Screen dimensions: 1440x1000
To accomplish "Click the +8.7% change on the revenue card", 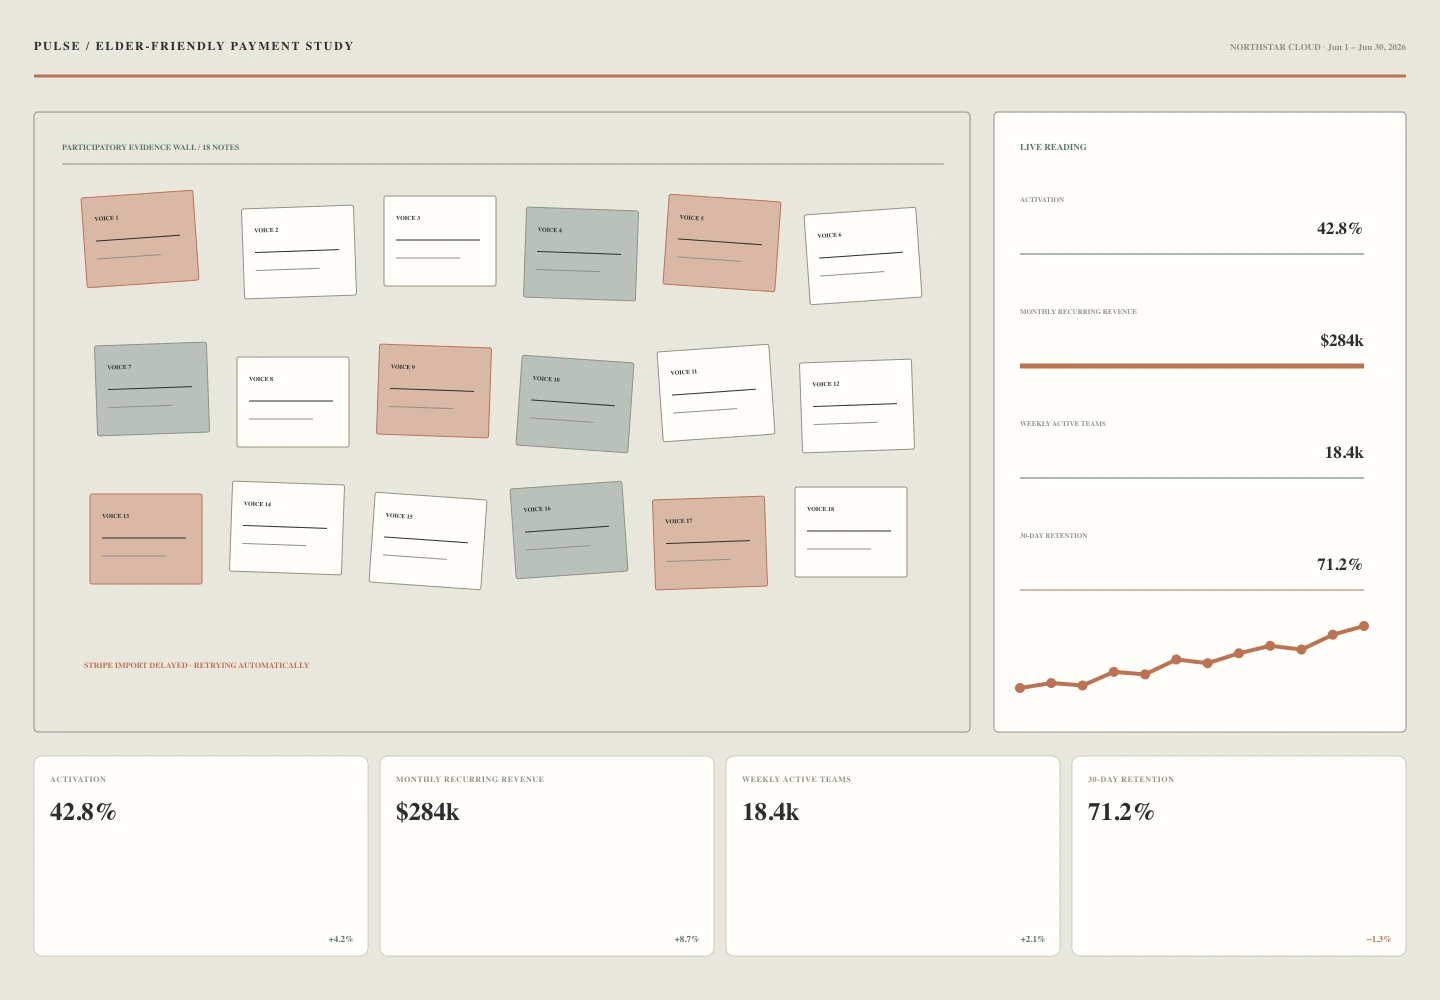I will click(x=687, y=939).
